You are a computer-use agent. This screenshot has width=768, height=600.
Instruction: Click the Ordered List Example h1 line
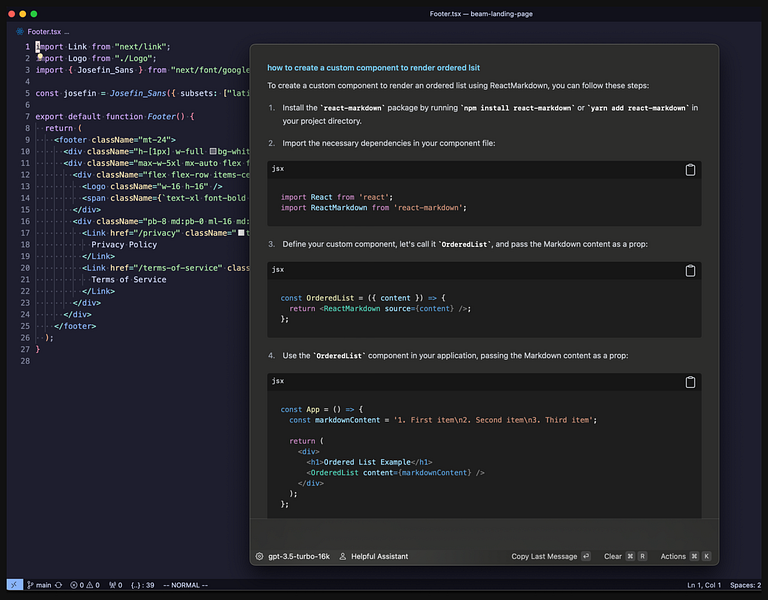coord(369,462)
